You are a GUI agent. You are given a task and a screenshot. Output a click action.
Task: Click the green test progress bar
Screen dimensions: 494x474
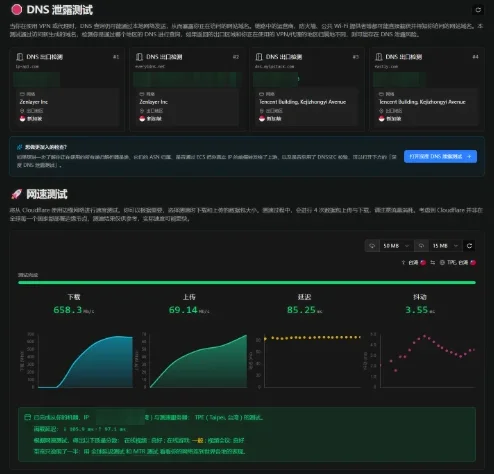[247, 283]
